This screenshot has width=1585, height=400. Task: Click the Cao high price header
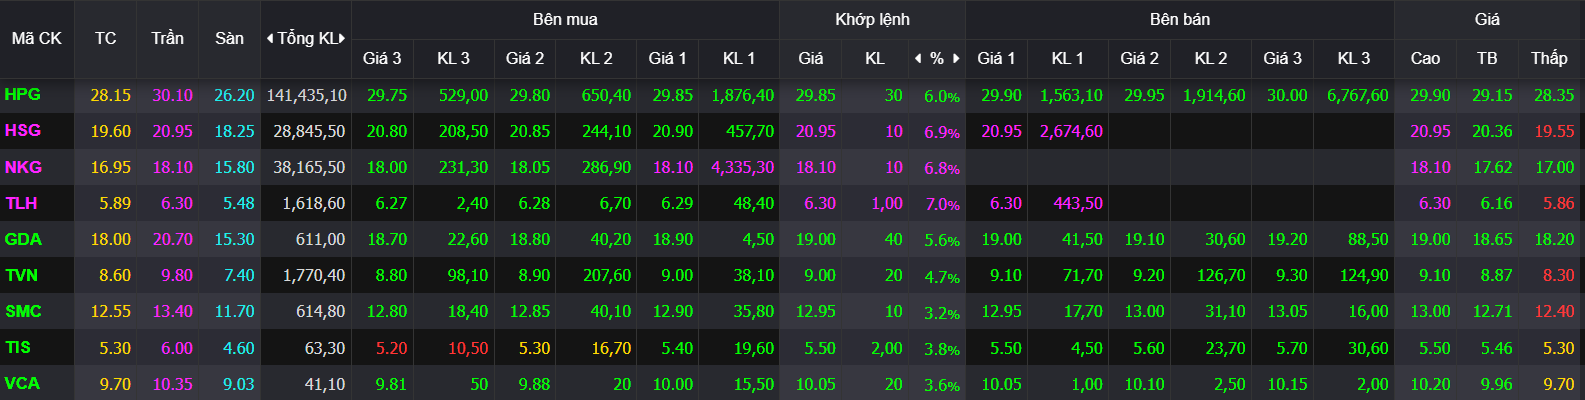pyautogui.click(x=1425, y=59)
